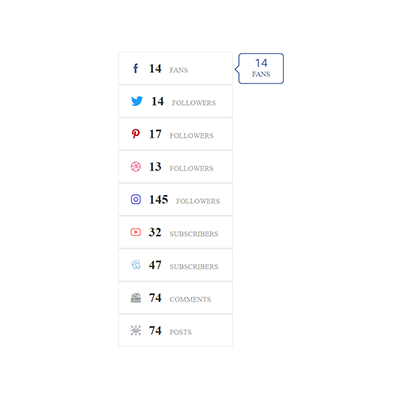Screen dimensions: 400x400
Task: Click the SUBSCRIBERS label next to 47
Action: tap(194, 267)
